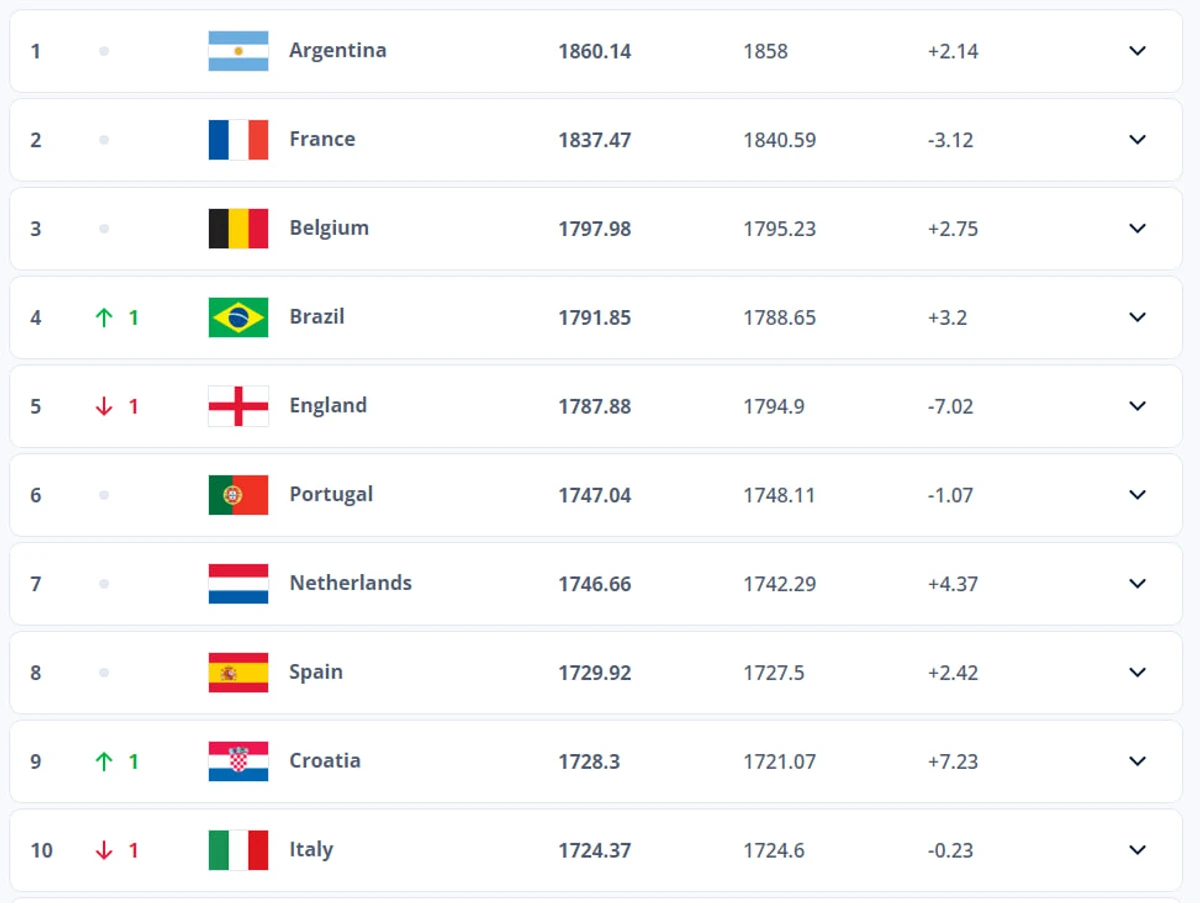Click Brazil's green up-arrow rank change

pyautogui.click(x=104, y=318)
